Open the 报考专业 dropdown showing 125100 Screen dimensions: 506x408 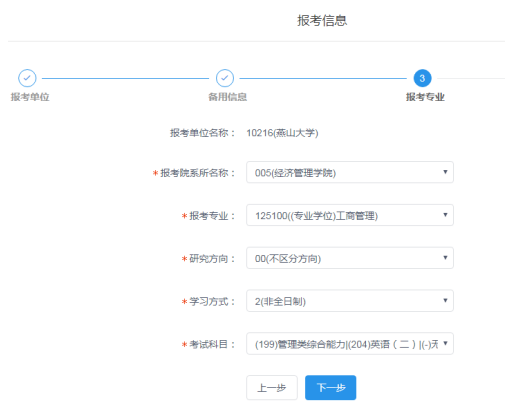(350, 215)
